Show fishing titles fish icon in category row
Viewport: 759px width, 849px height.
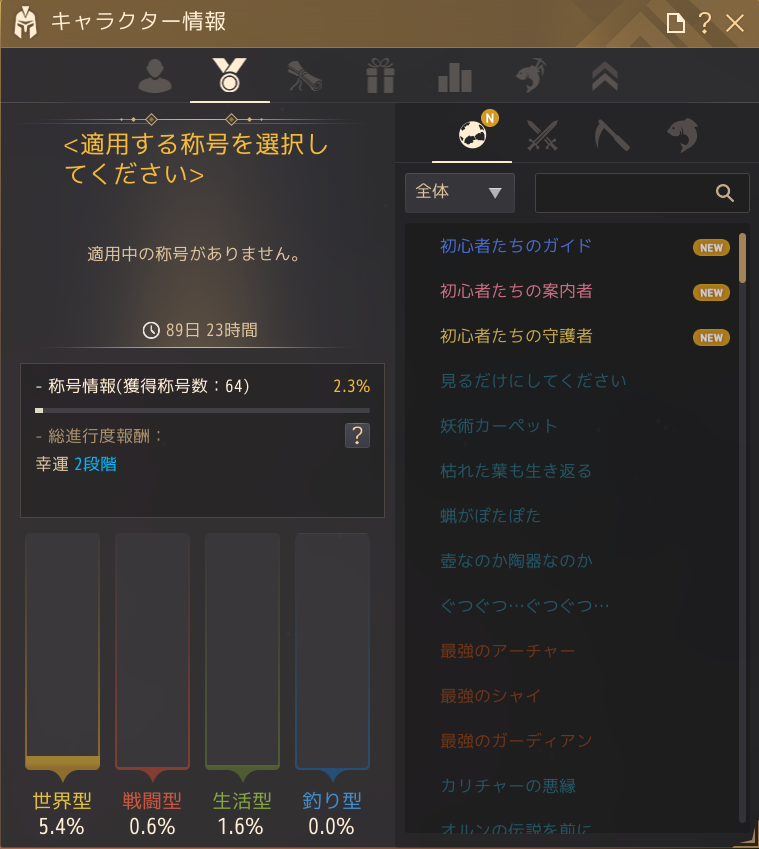coord(682,135)
